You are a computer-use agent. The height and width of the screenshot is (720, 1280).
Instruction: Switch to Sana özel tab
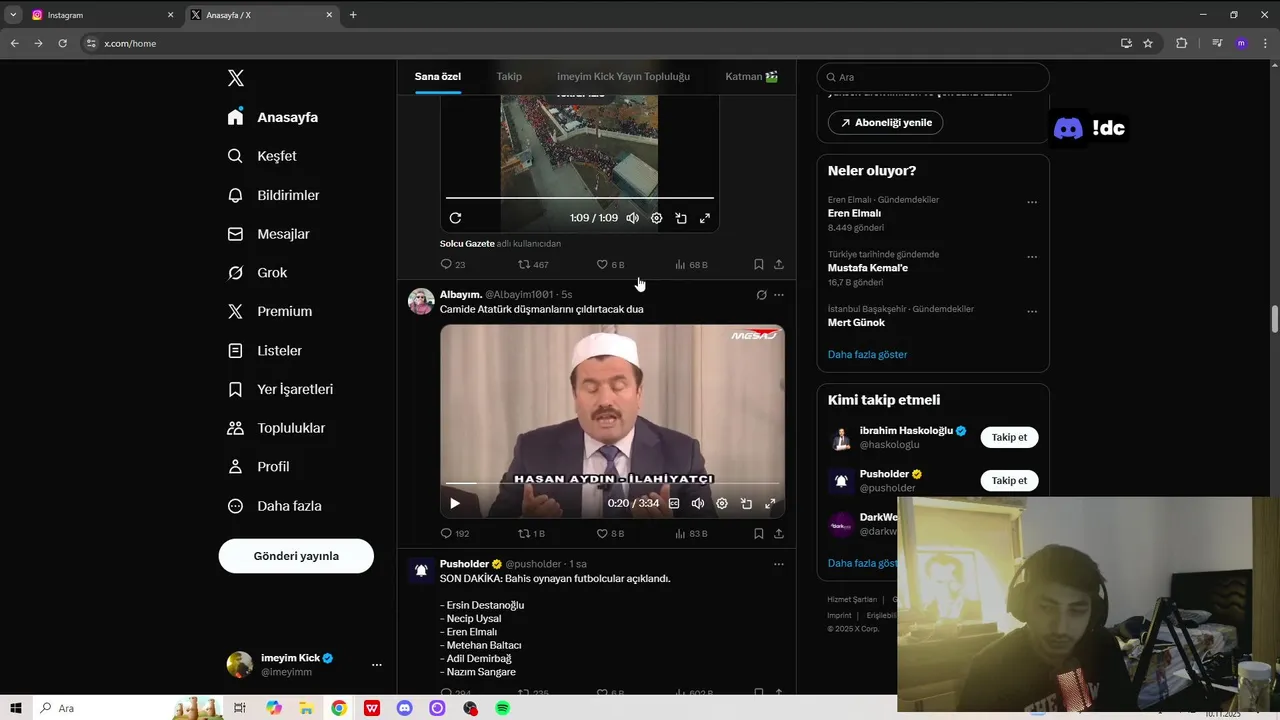point(438,76)
